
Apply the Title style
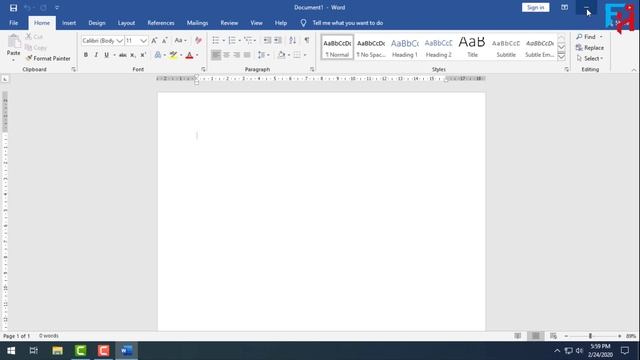click(472, 47)
